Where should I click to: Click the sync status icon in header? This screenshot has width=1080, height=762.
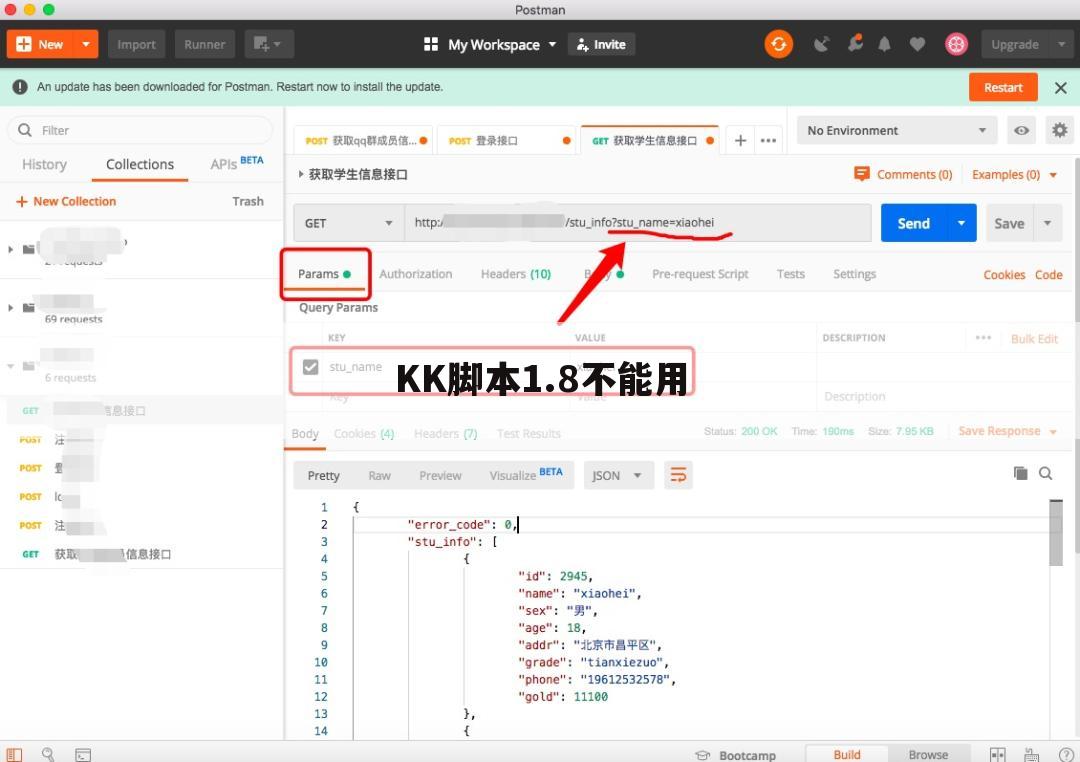(x=778, y=44)
